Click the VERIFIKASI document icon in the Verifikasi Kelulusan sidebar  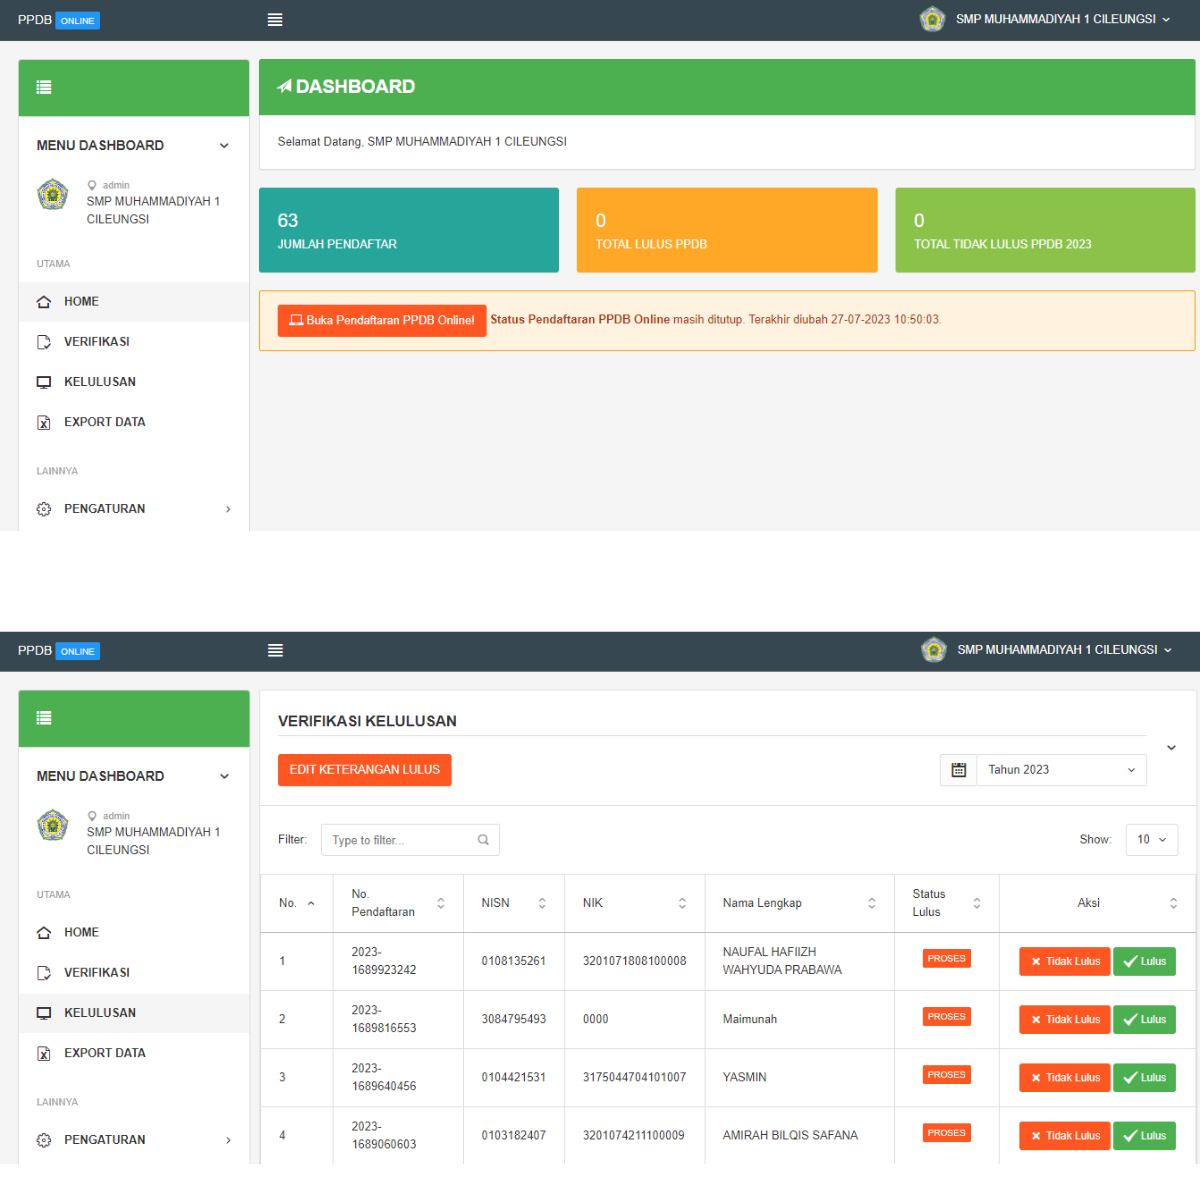coord(44,973)
